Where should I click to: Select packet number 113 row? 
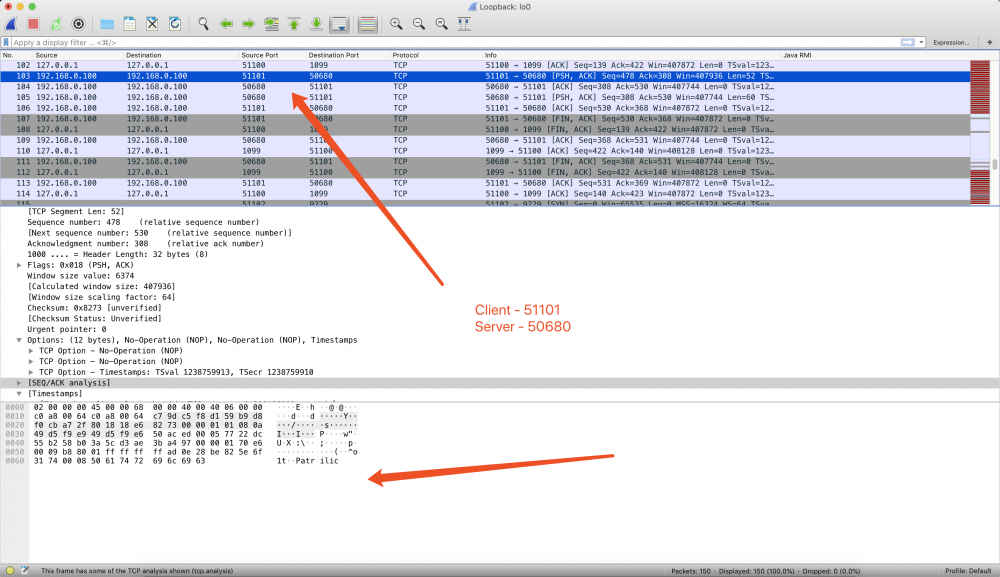[x=485, y=183]
